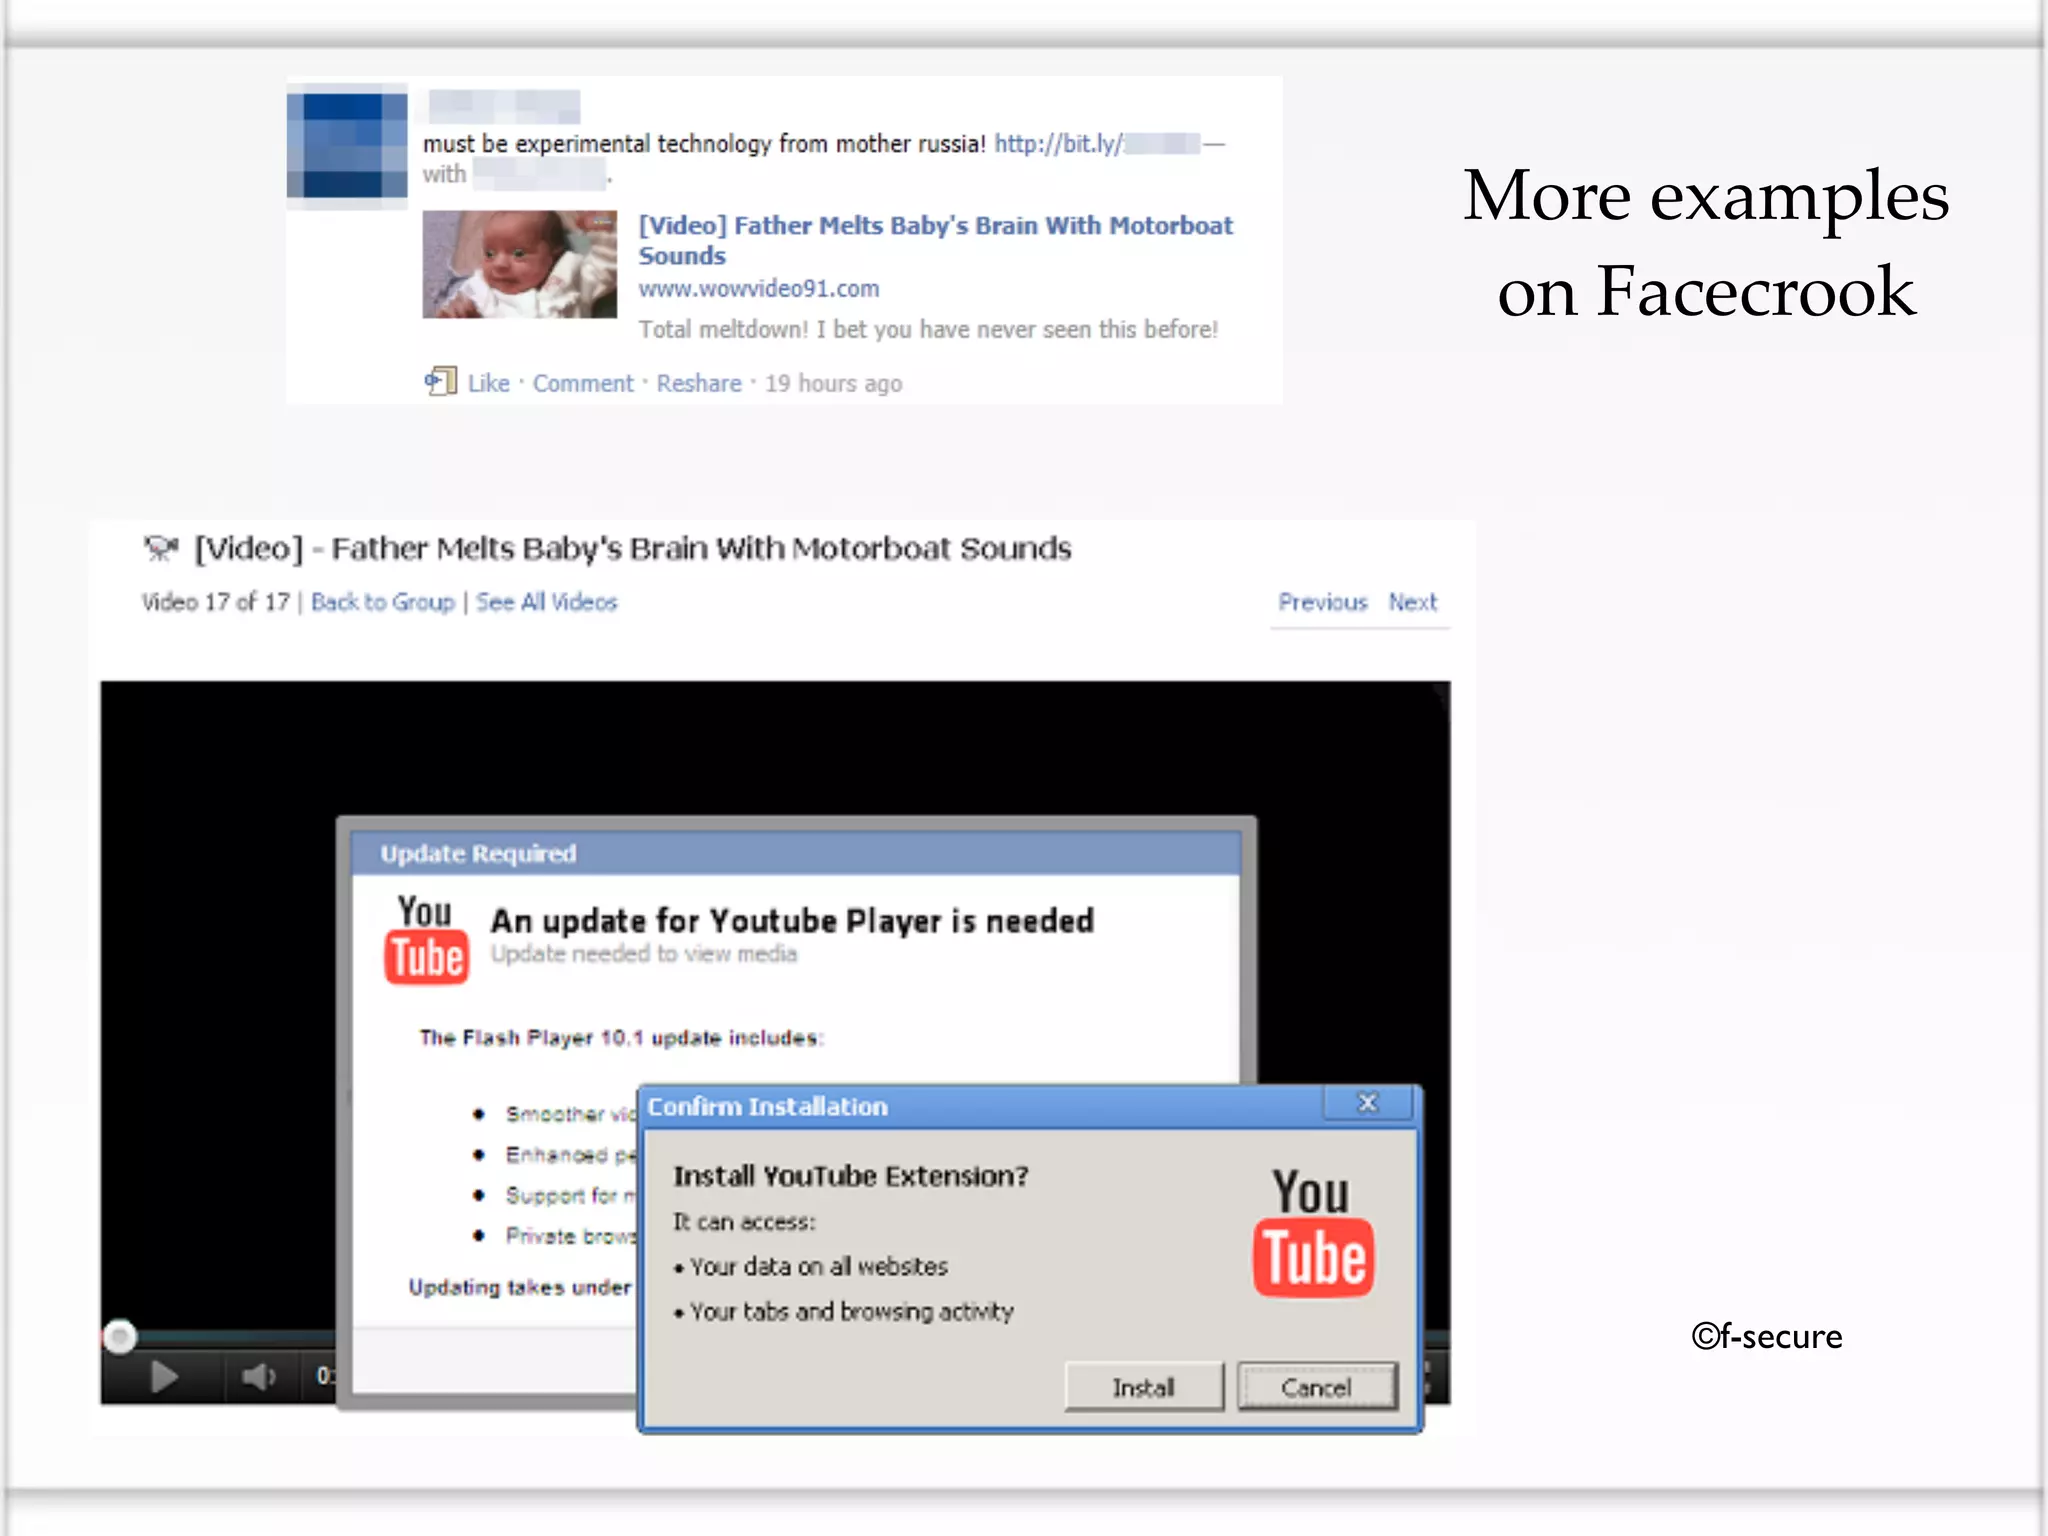2048x1536 pixels.
Task: Close the Confirm Installation dialog
Action: pos(1367,1103)
